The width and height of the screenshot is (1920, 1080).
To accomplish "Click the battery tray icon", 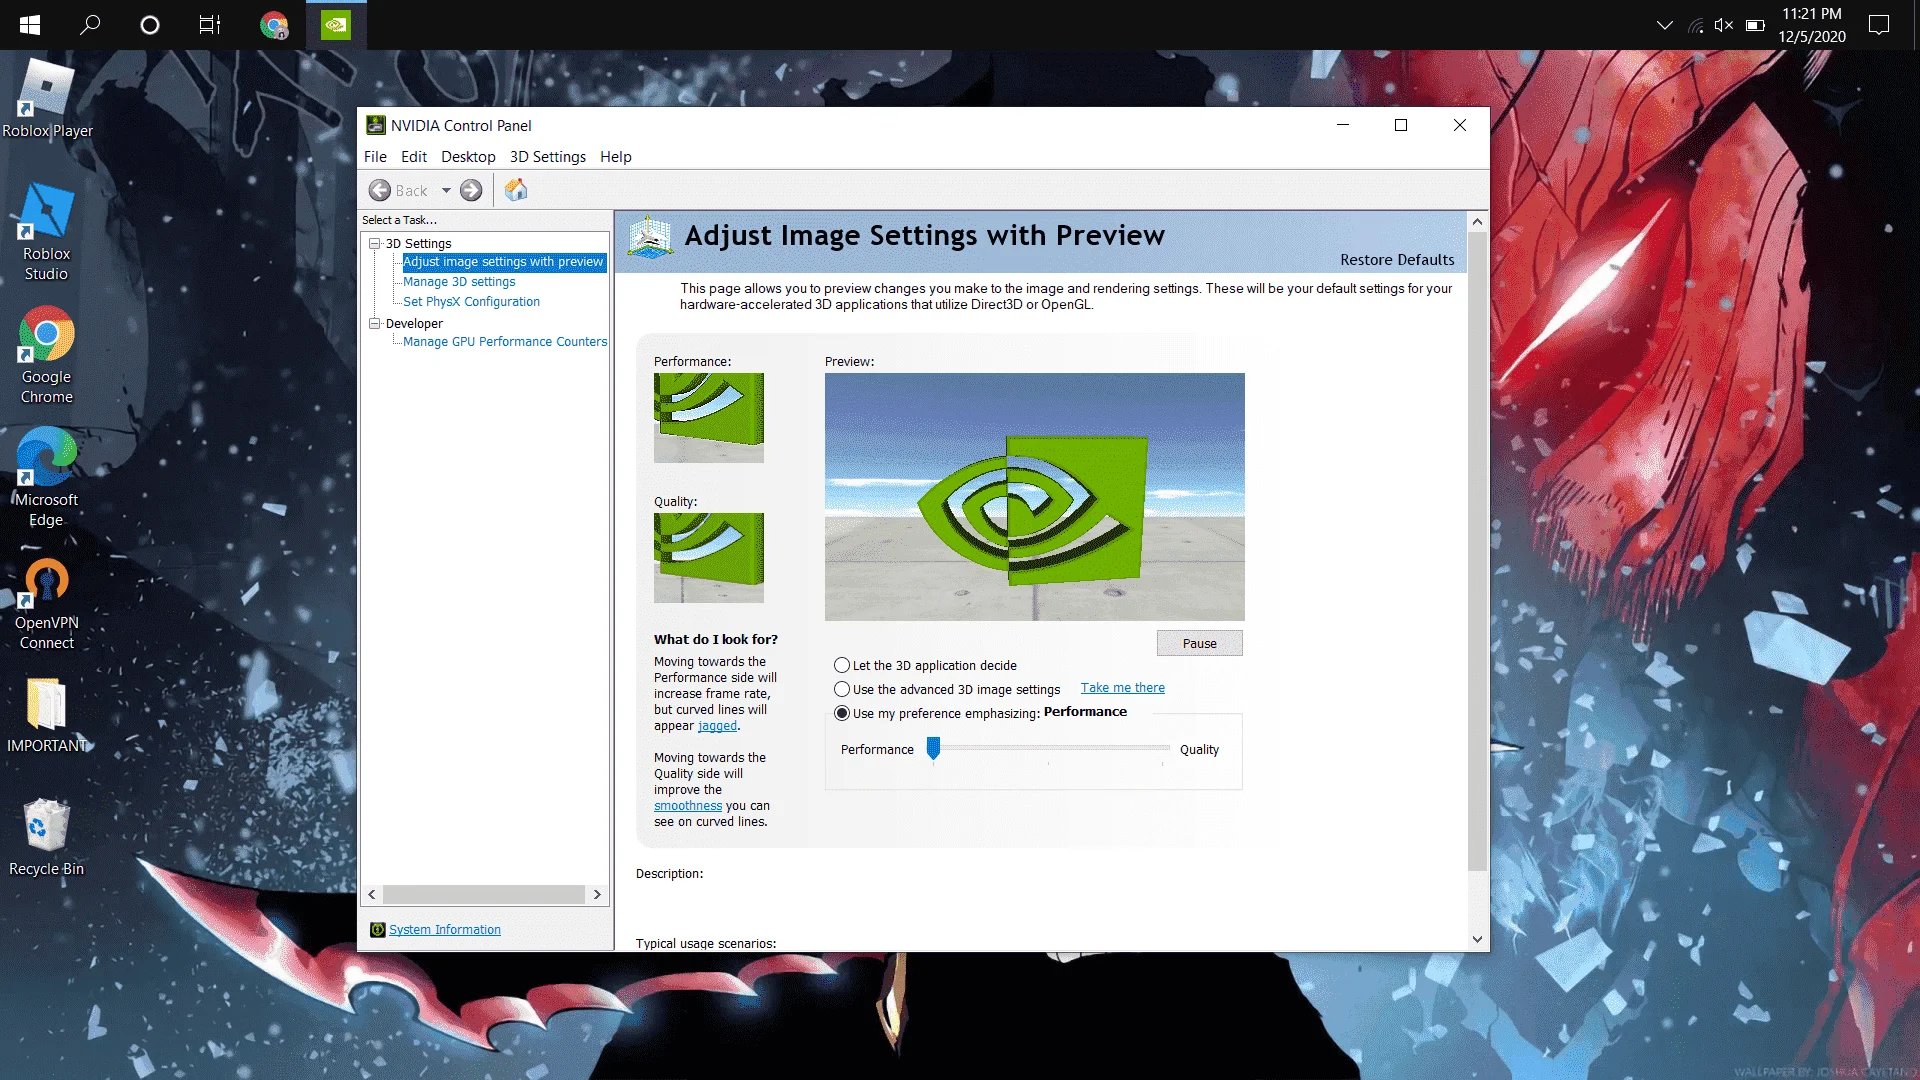I will click(1755, 25).
